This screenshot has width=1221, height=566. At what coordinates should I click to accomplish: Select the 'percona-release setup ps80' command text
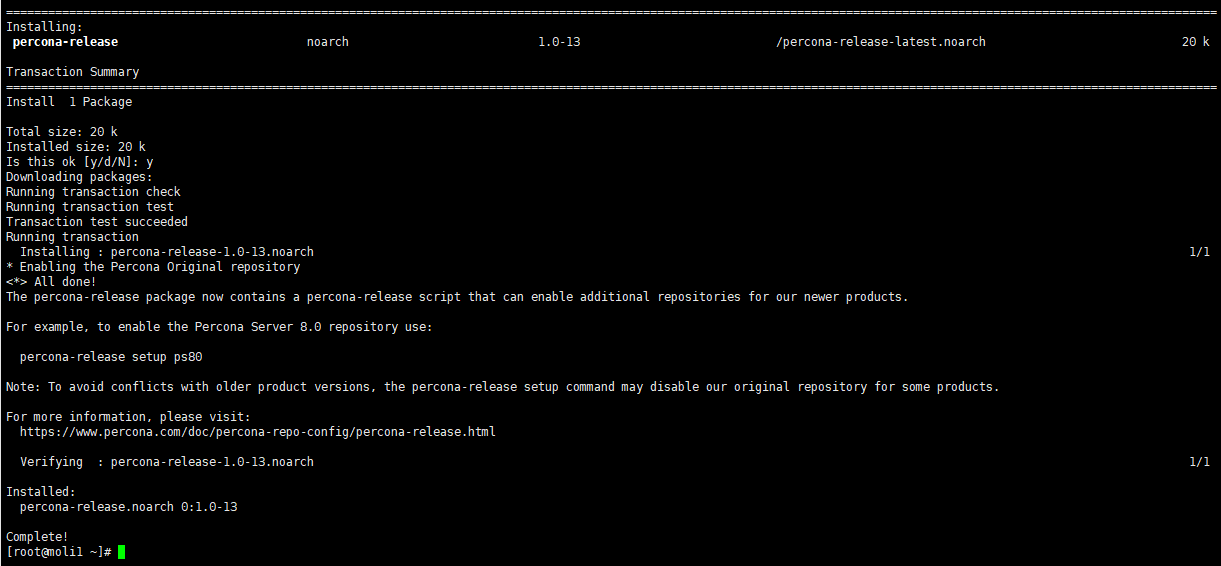pyautogui.click(x=111, y=357)
